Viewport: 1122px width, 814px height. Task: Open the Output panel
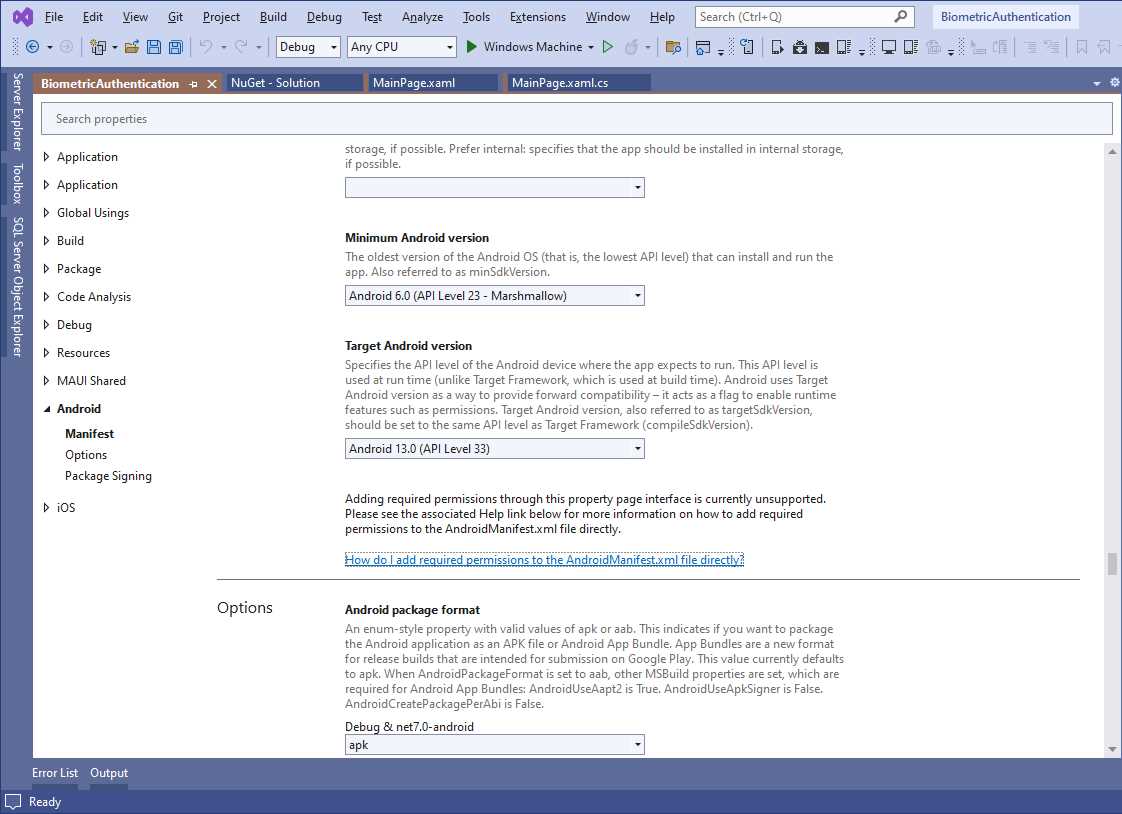(109, 773)
